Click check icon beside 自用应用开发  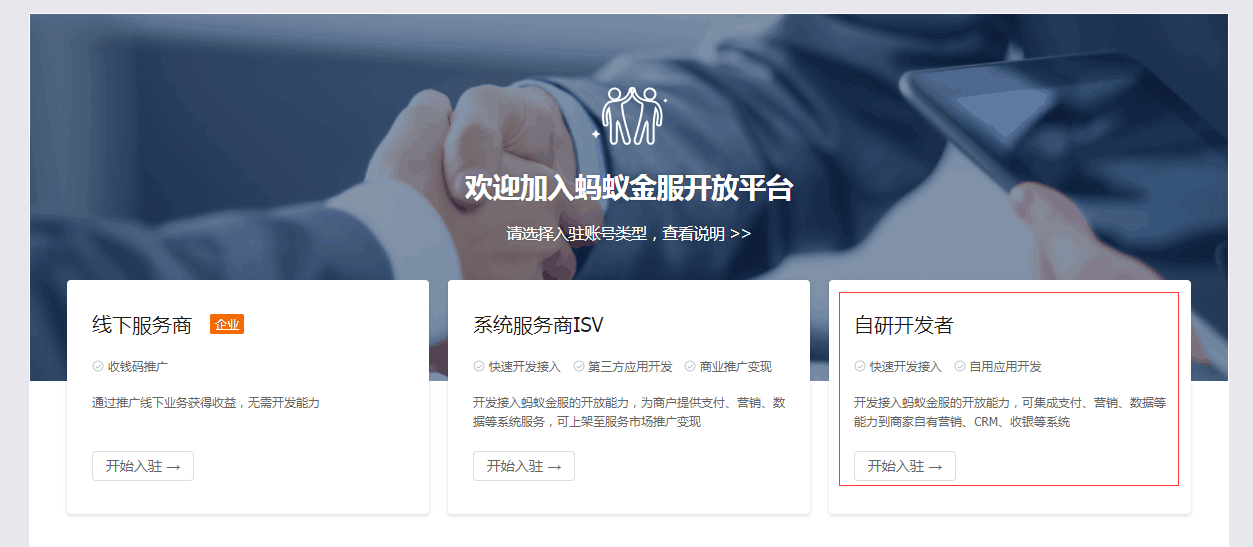[x=960, y=366]
